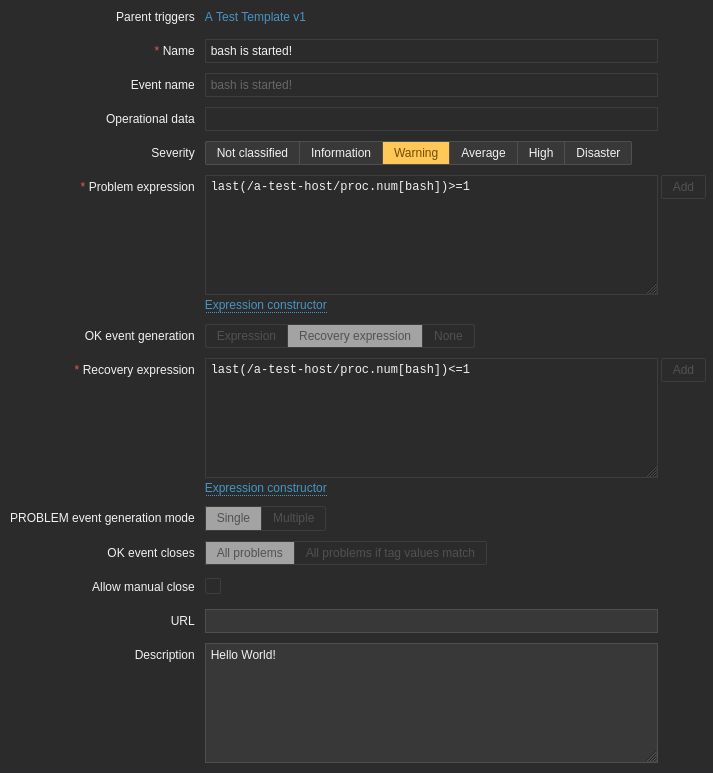Select Multiple PROBLEM event generation mode
The width and height of the screenshot is (713, 773).
pyautogui.click(x=293, y=518)
